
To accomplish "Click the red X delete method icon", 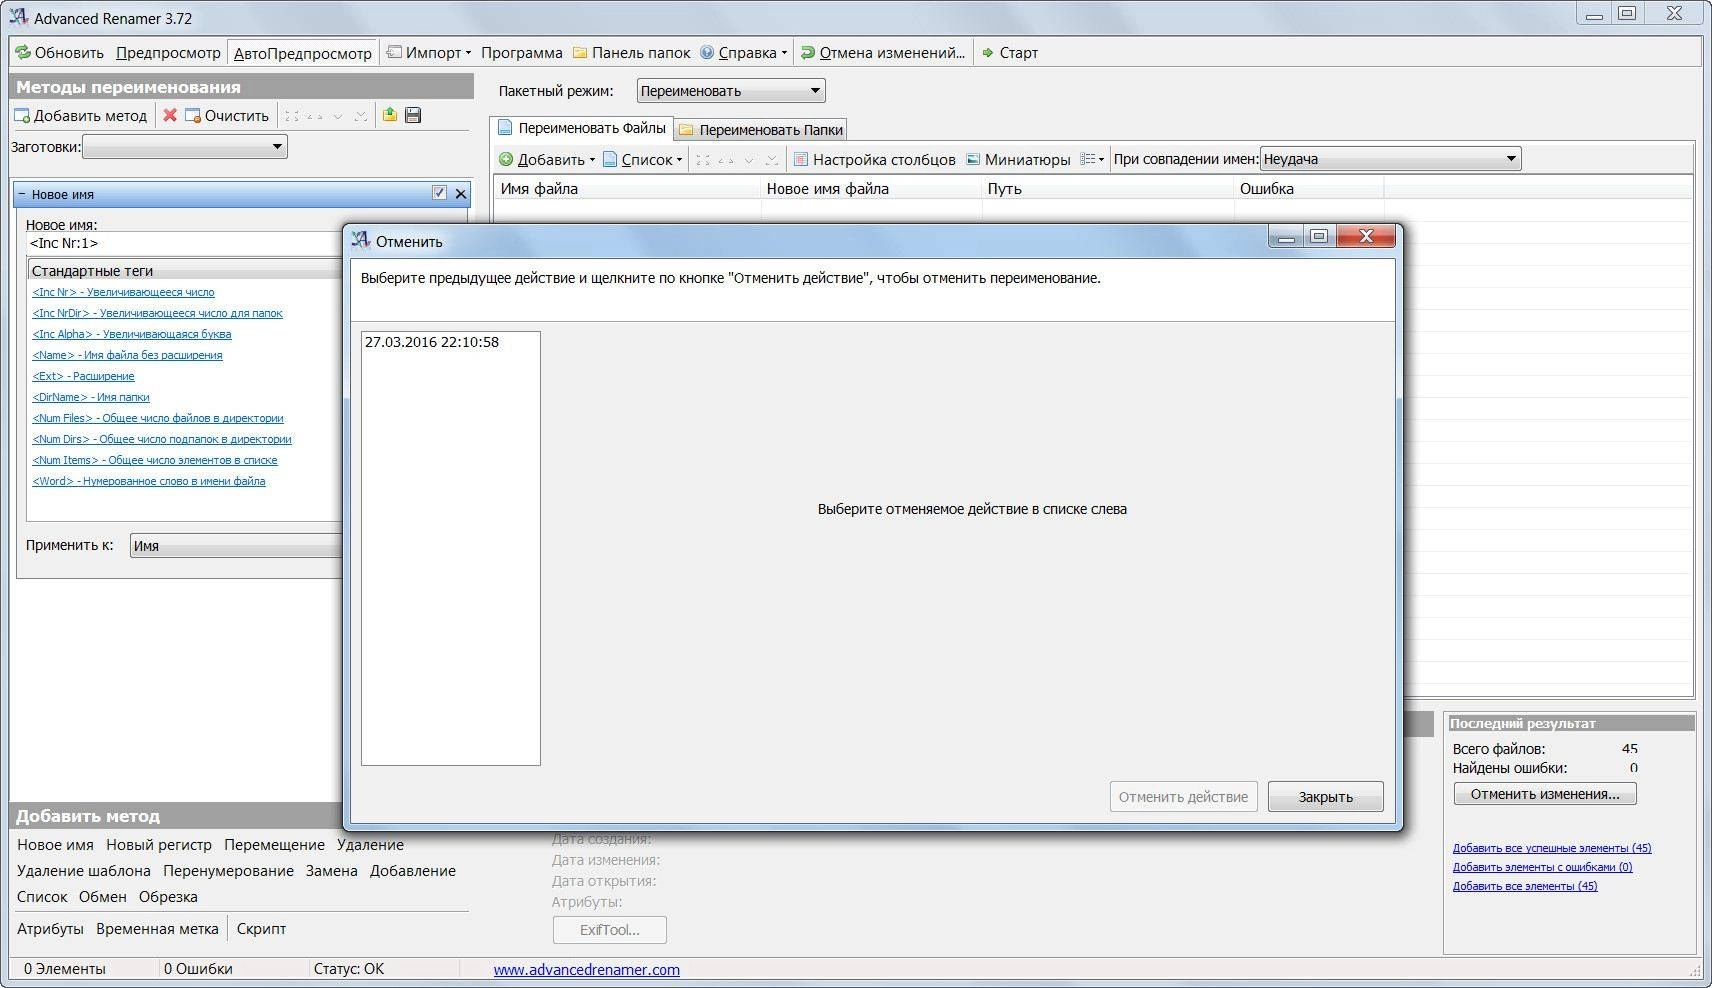I will [170, 116].
